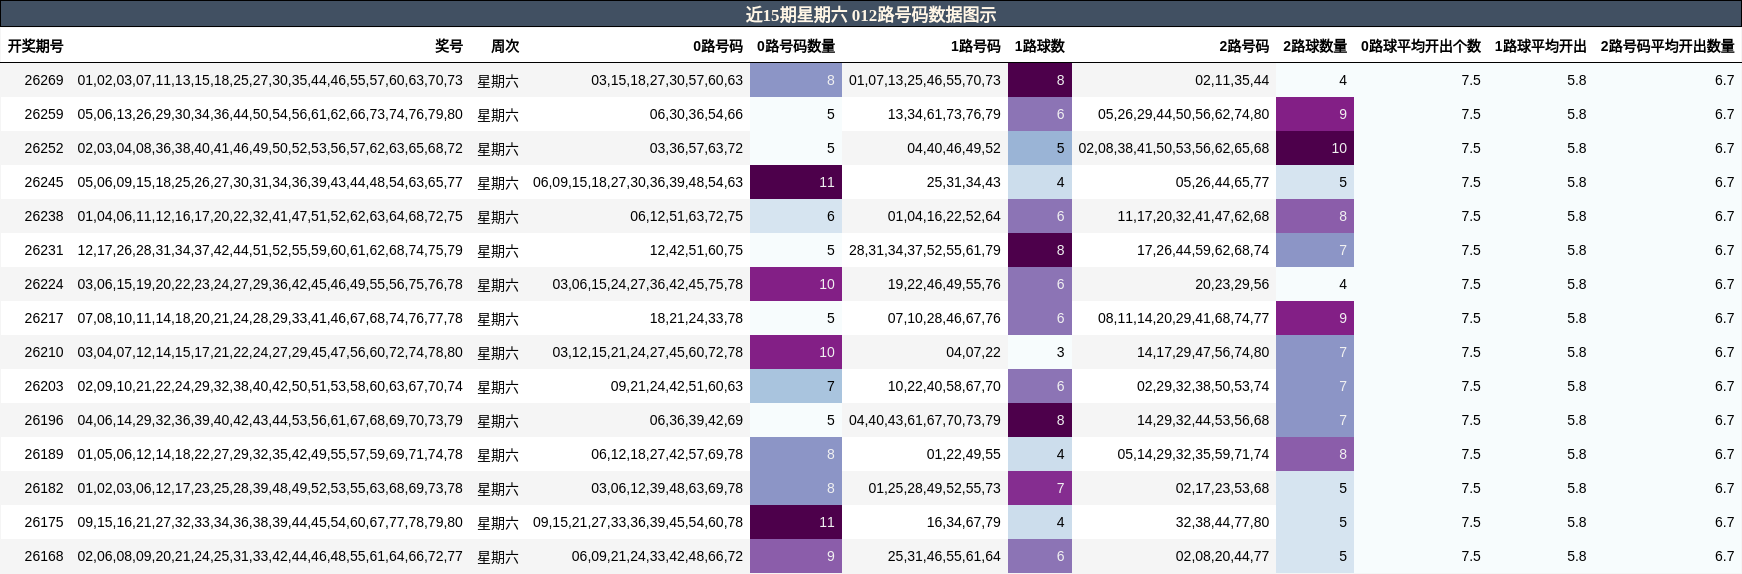
Task: Select the 奖号 cell in row 26224
Action: pyautogui.click(x=270, y=284)
